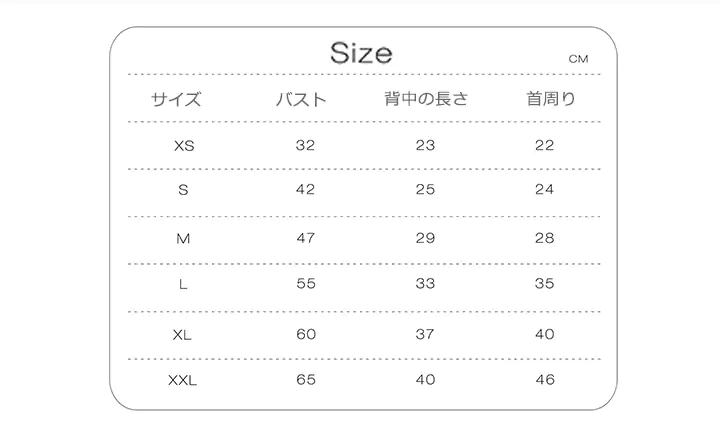720x435 pixels.
Task: Click the XS bust value 32
Action: pyautogui.click(x=305, y=145)
